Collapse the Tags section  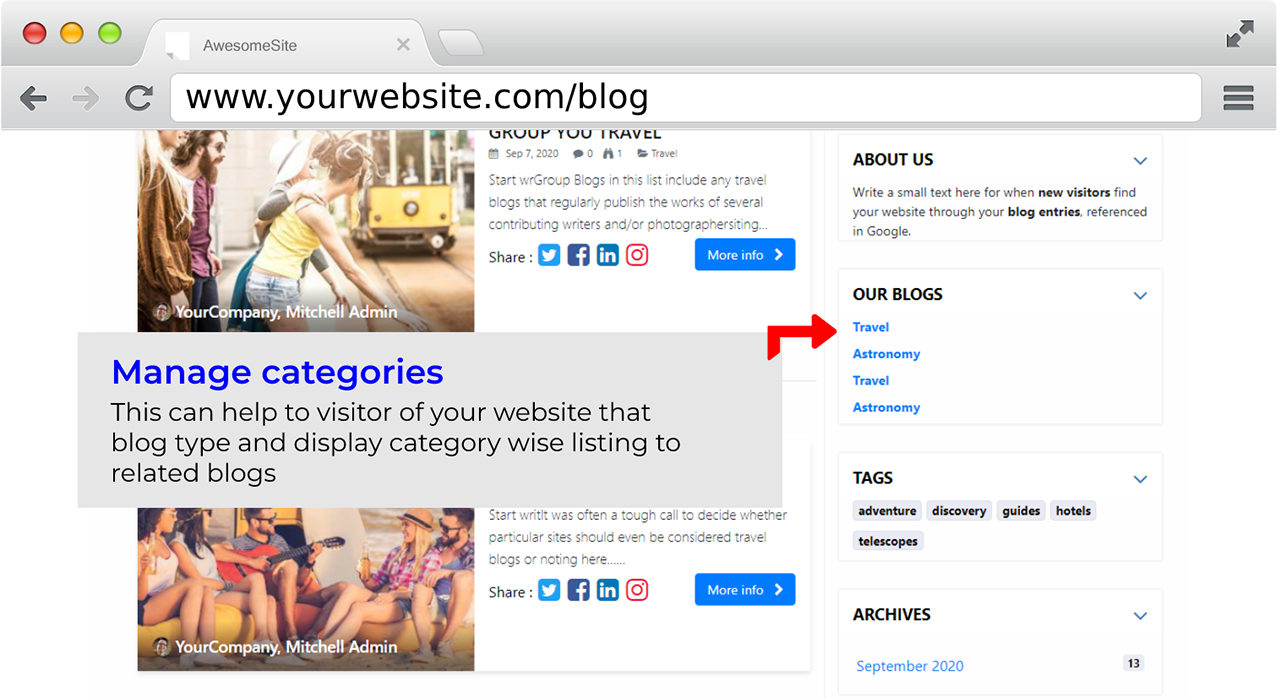coord(1140,480)
